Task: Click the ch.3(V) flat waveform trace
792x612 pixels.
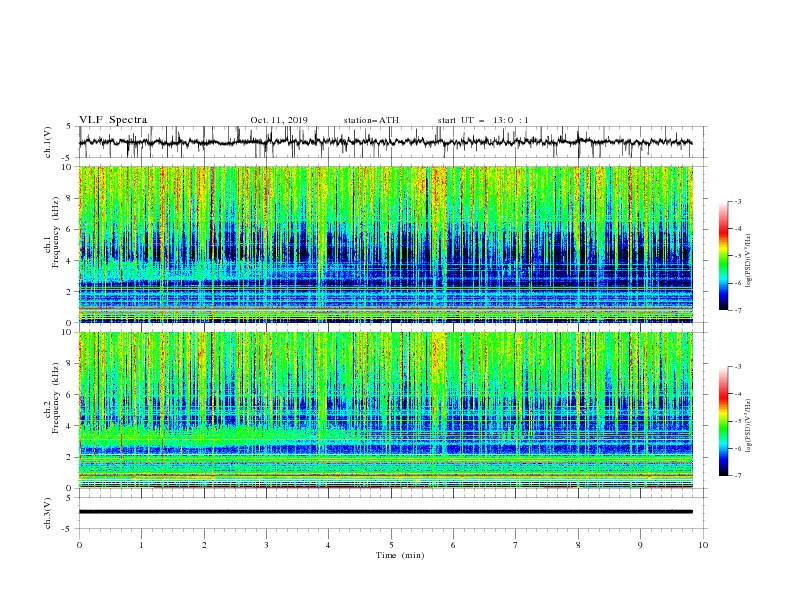Action: click(x=386, y=512)
